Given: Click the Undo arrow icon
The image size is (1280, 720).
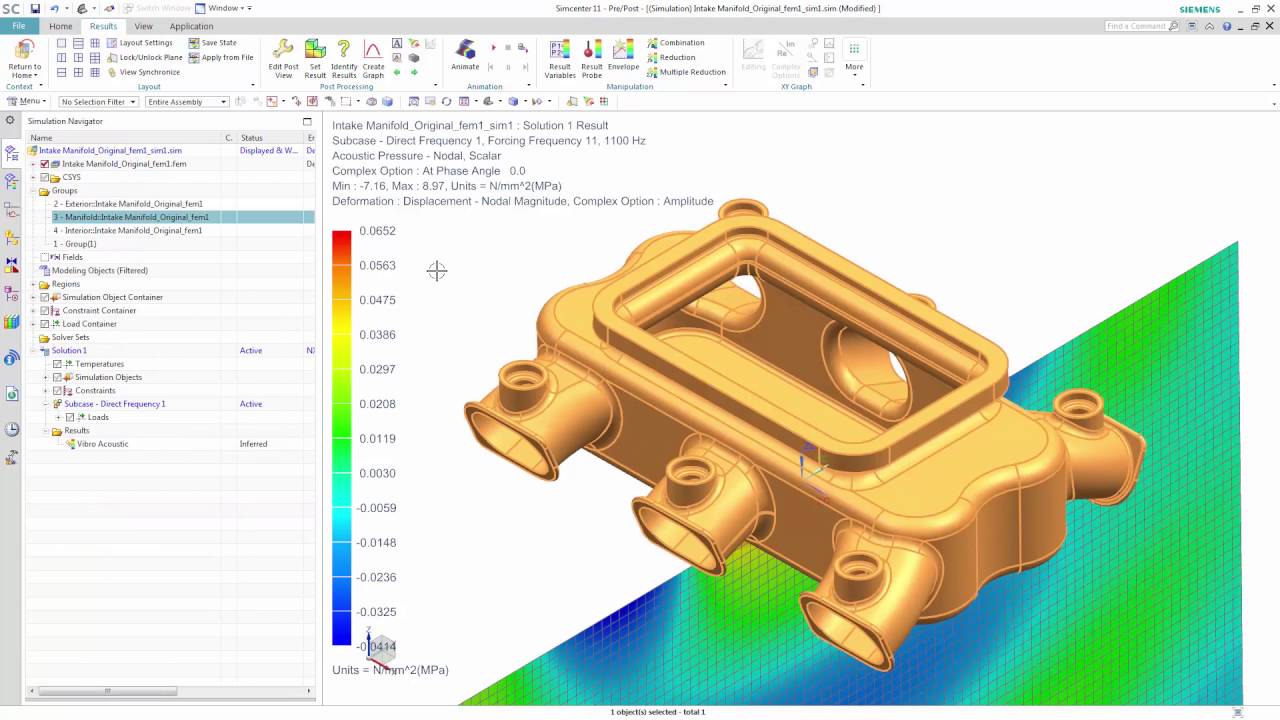Looking at the screenshot, I should [x=54, y=8].
